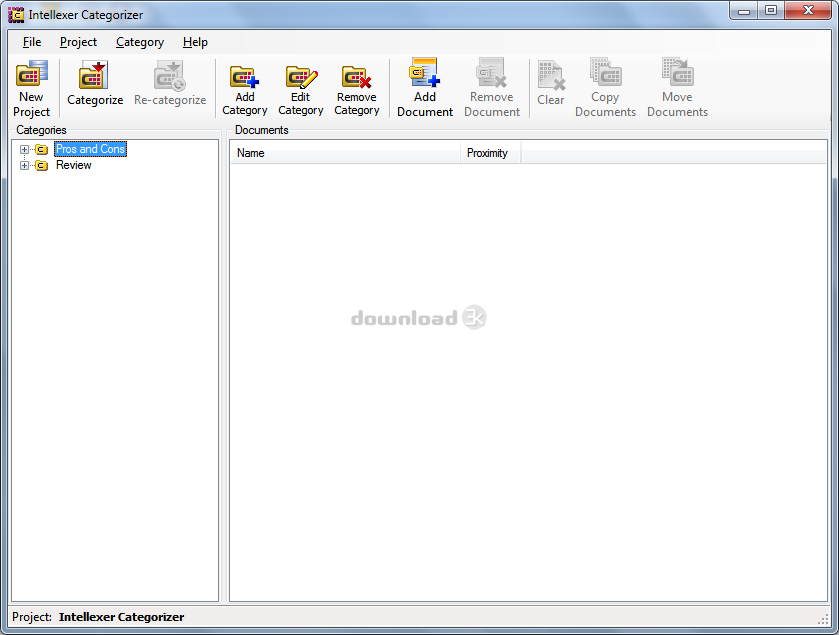Expand the Pros and Cons category

click(x=24, y=149)
